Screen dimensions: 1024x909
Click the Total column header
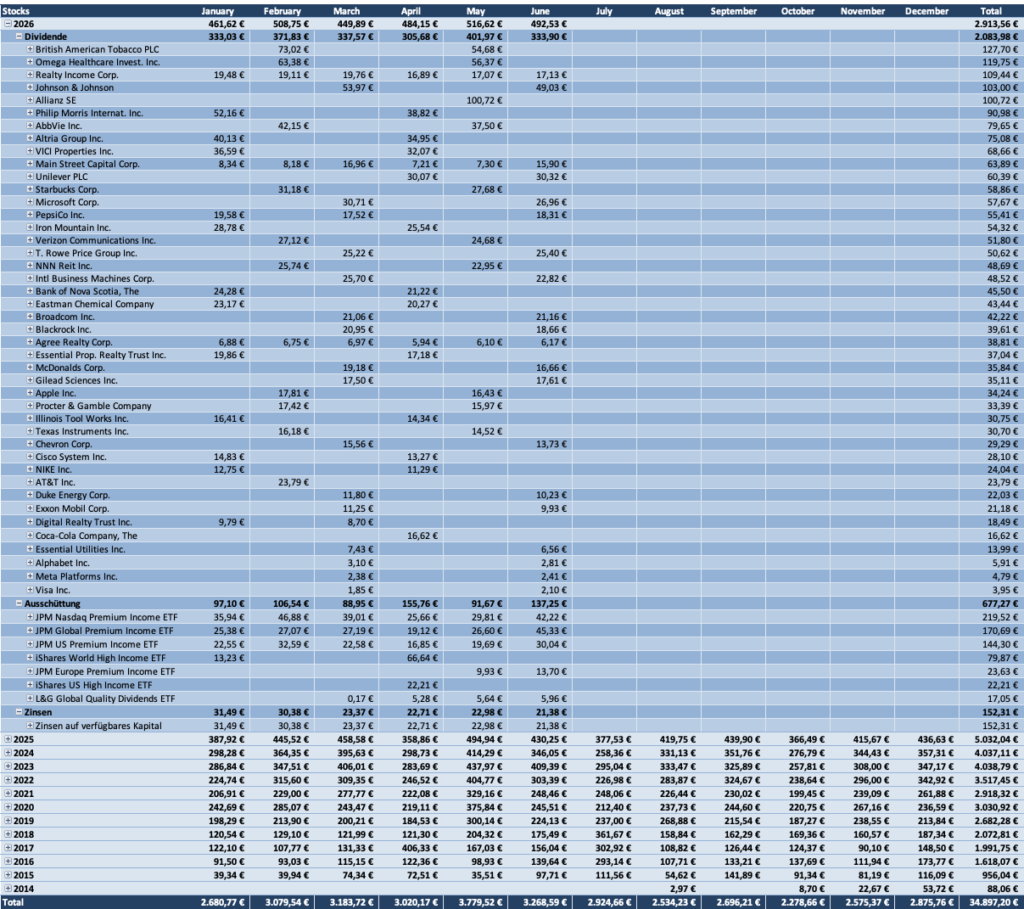991,11
